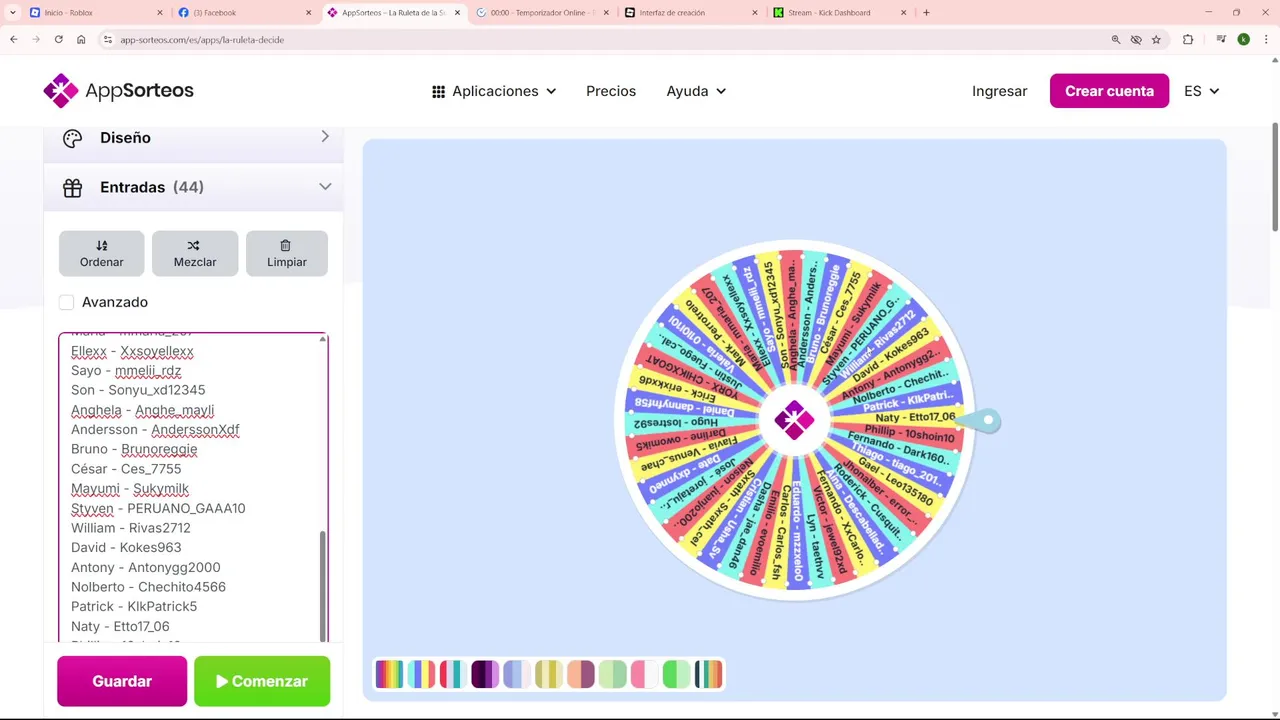Open a new browser tab
This screenshot has width=1280, height=720.
click(x=926, y=13)
